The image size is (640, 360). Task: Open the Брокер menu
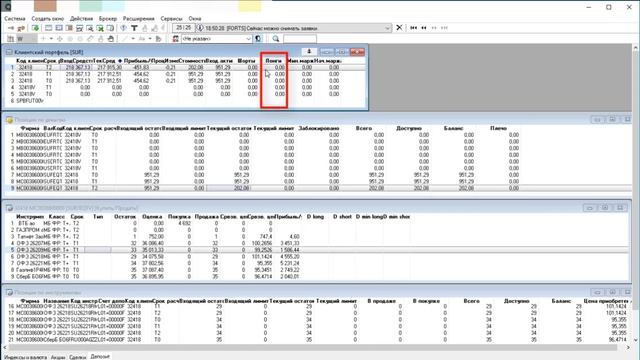coord(108,18)
